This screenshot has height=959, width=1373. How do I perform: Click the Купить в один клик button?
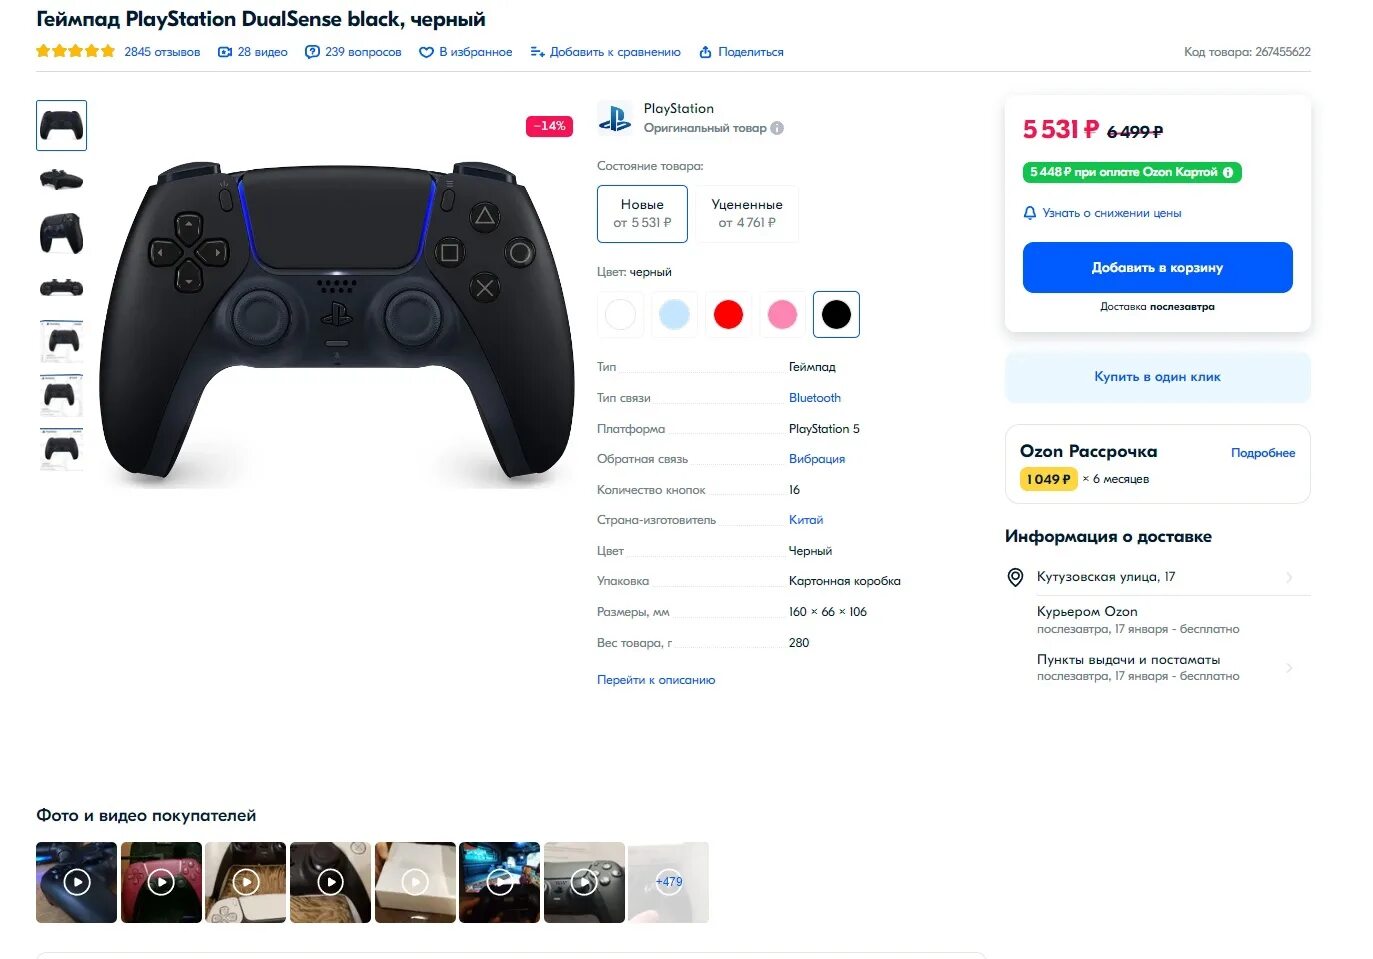1157,377
